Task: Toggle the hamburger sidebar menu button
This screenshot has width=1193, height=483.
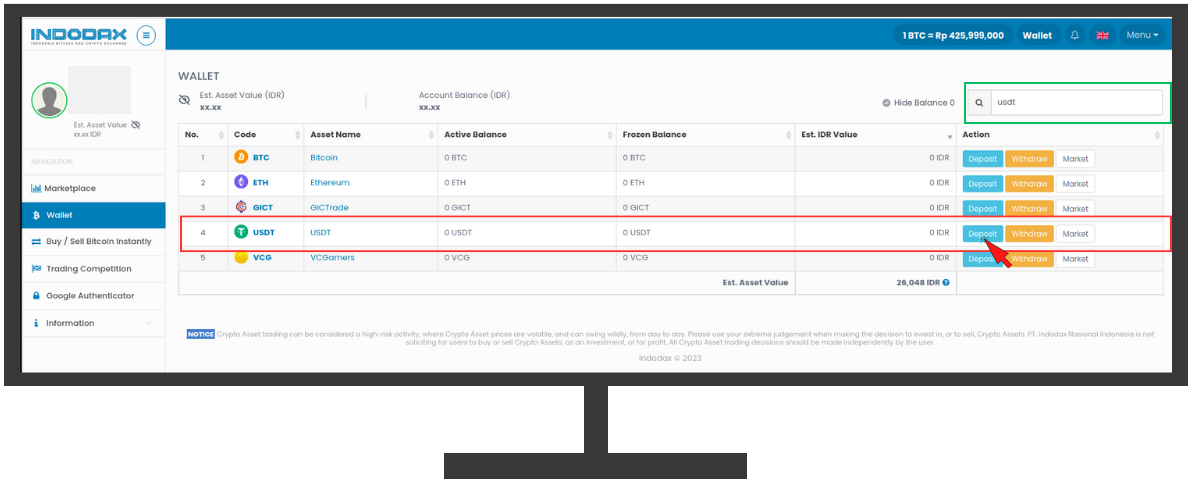Action: pos(146,35)
